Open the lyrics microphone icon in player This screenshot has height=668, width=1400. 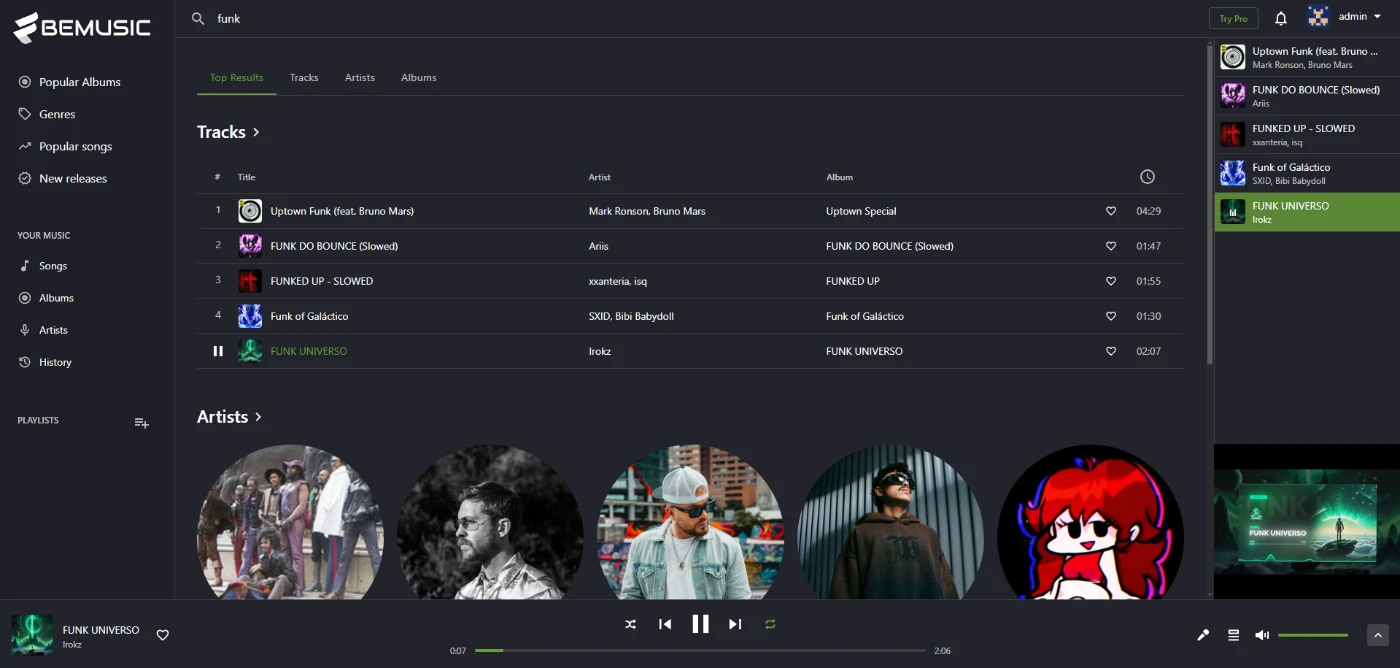[1204, 635]
